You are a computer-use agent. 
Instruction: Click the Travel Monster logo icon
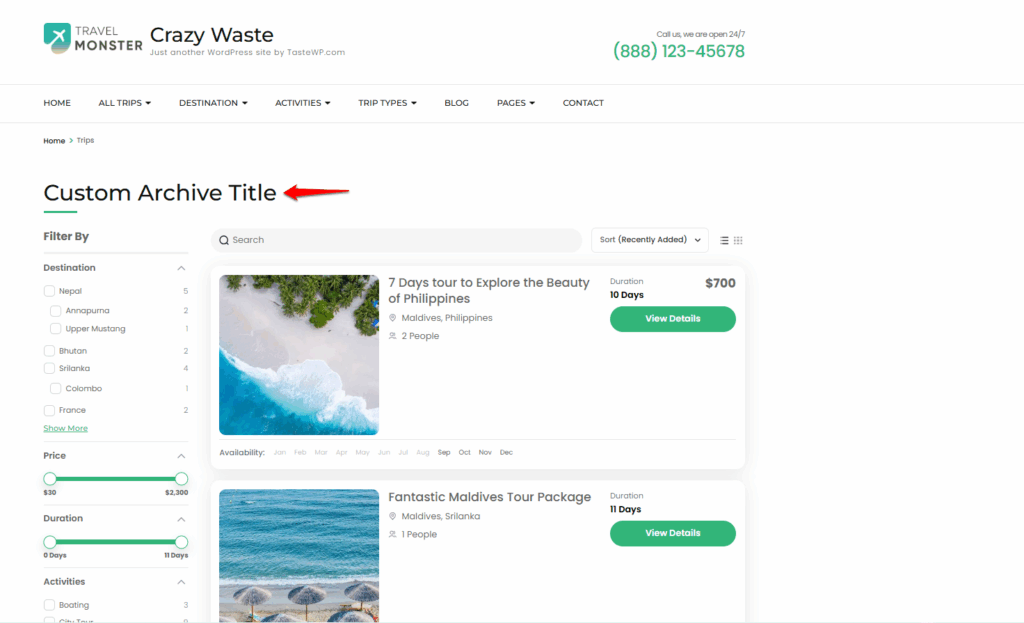pos(57,38)
